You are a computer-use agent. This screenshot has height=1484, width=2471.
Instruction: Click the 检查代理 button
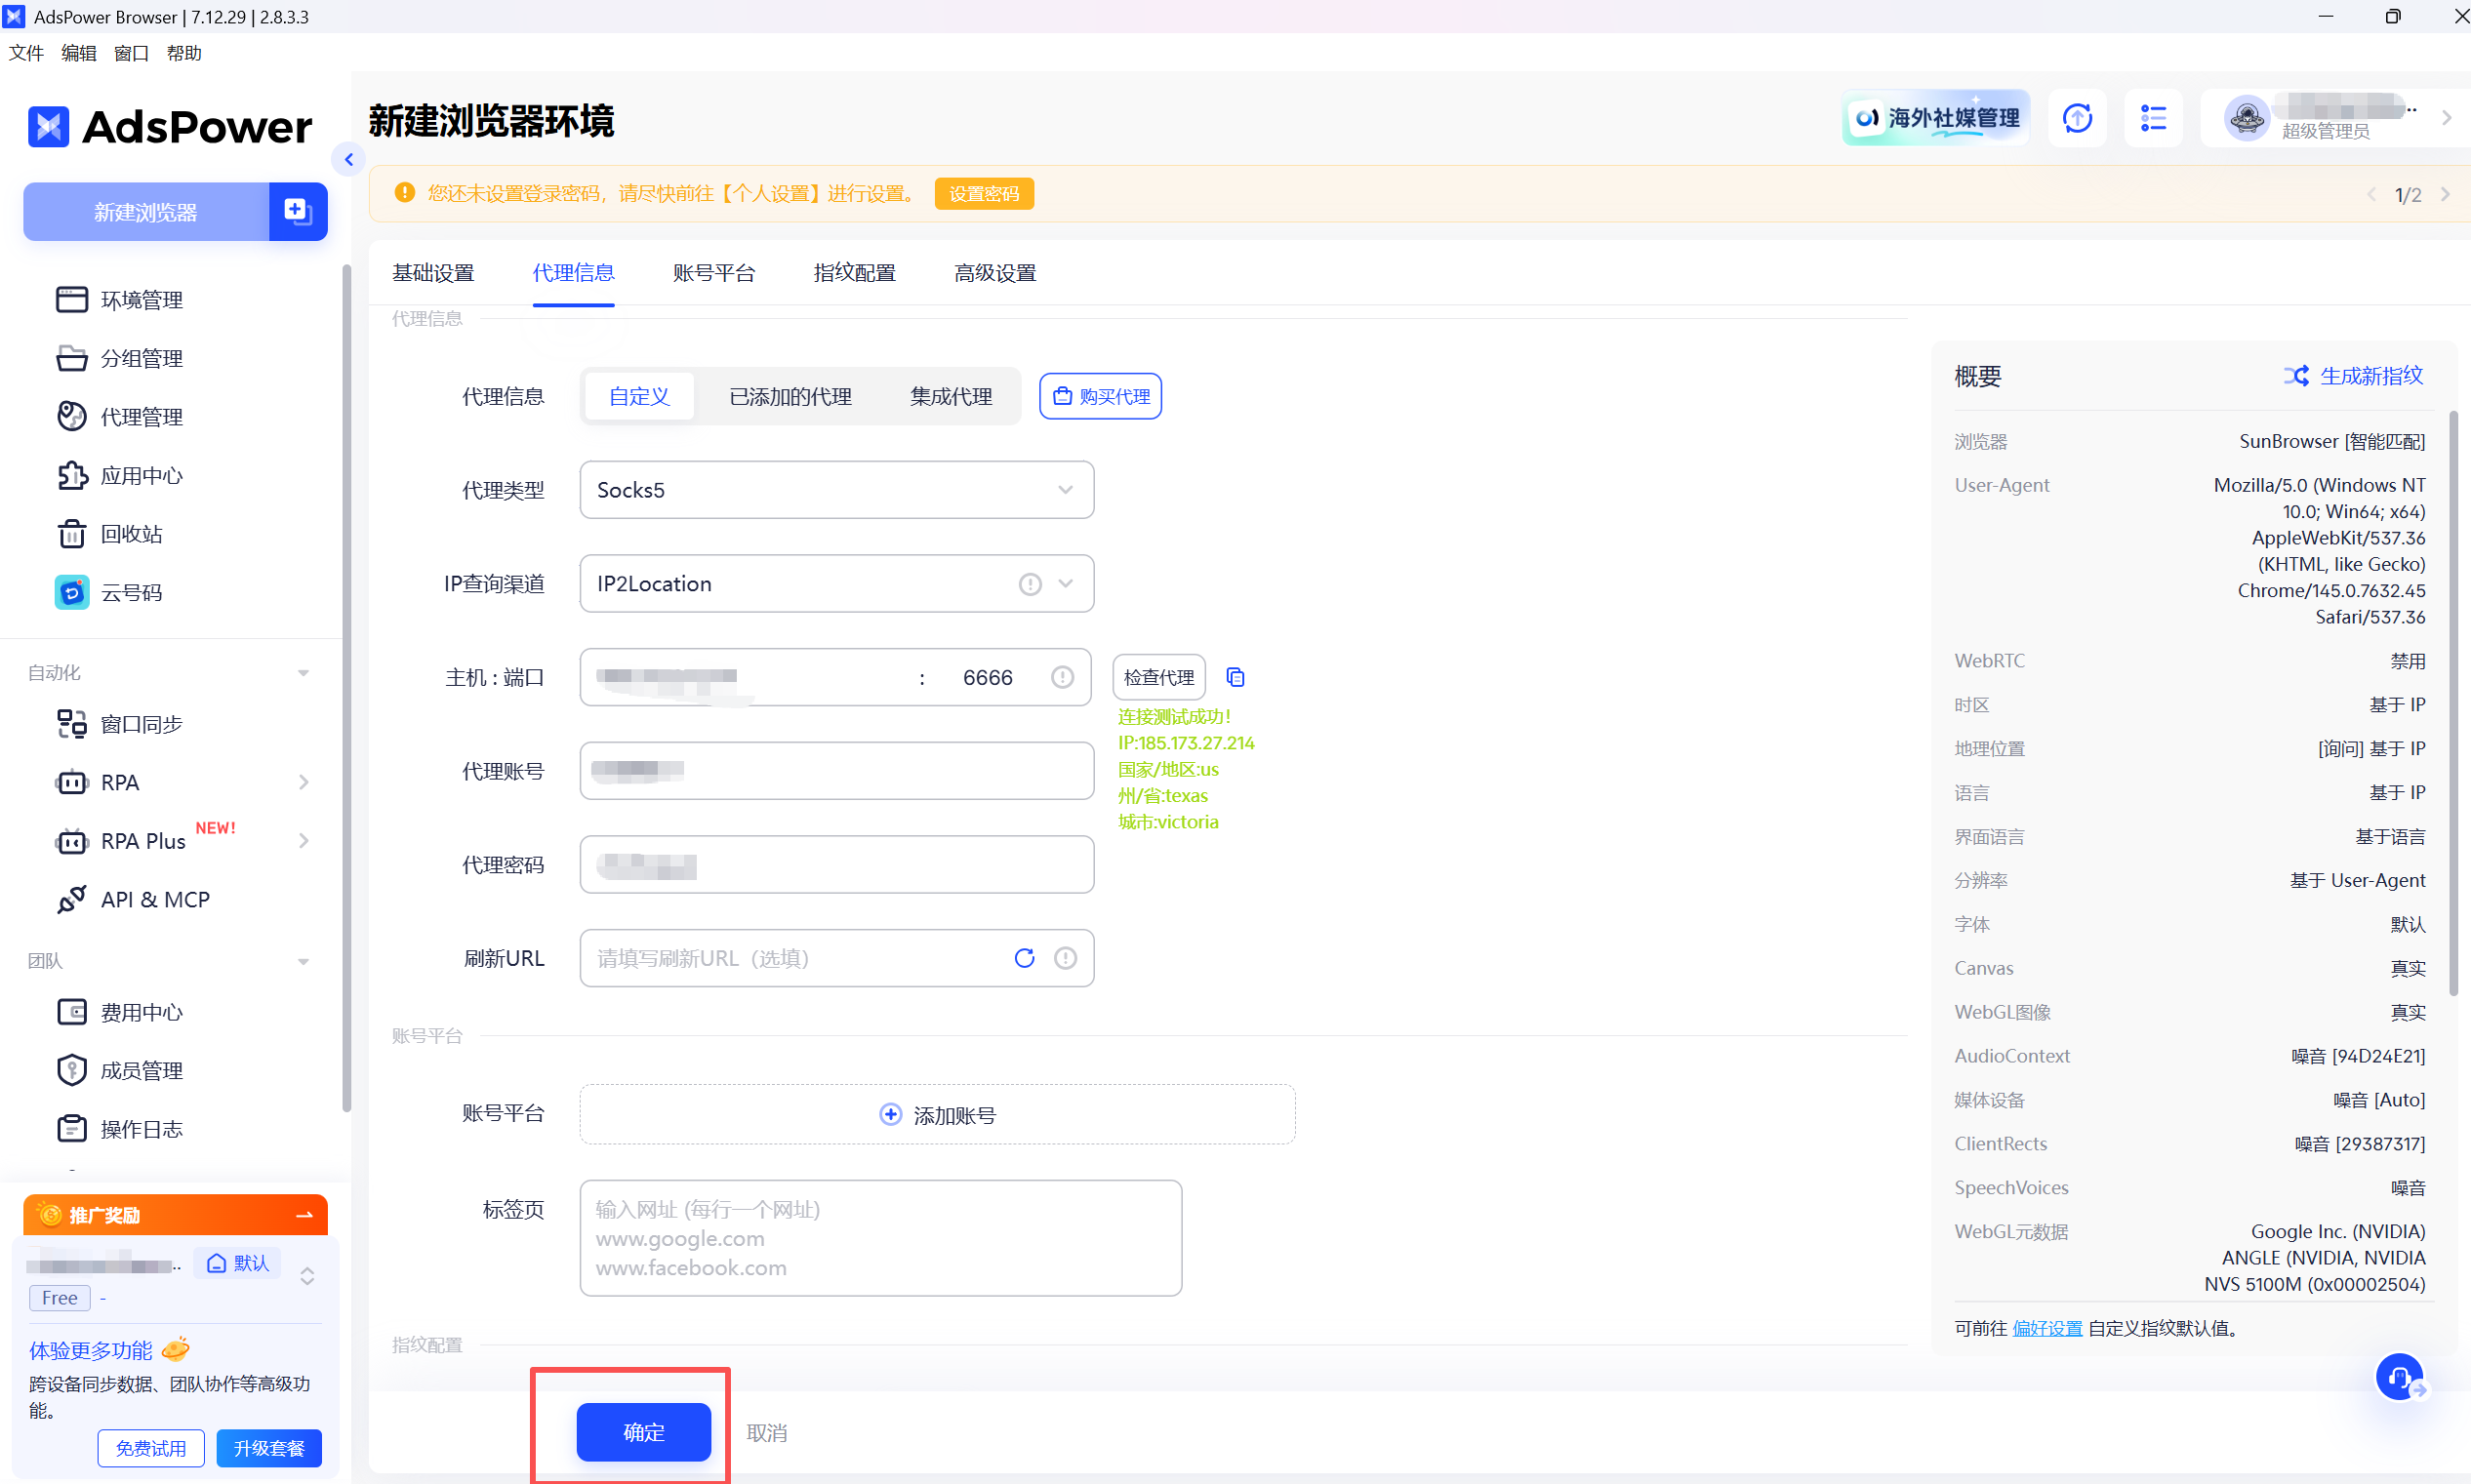coord(1158,677)
